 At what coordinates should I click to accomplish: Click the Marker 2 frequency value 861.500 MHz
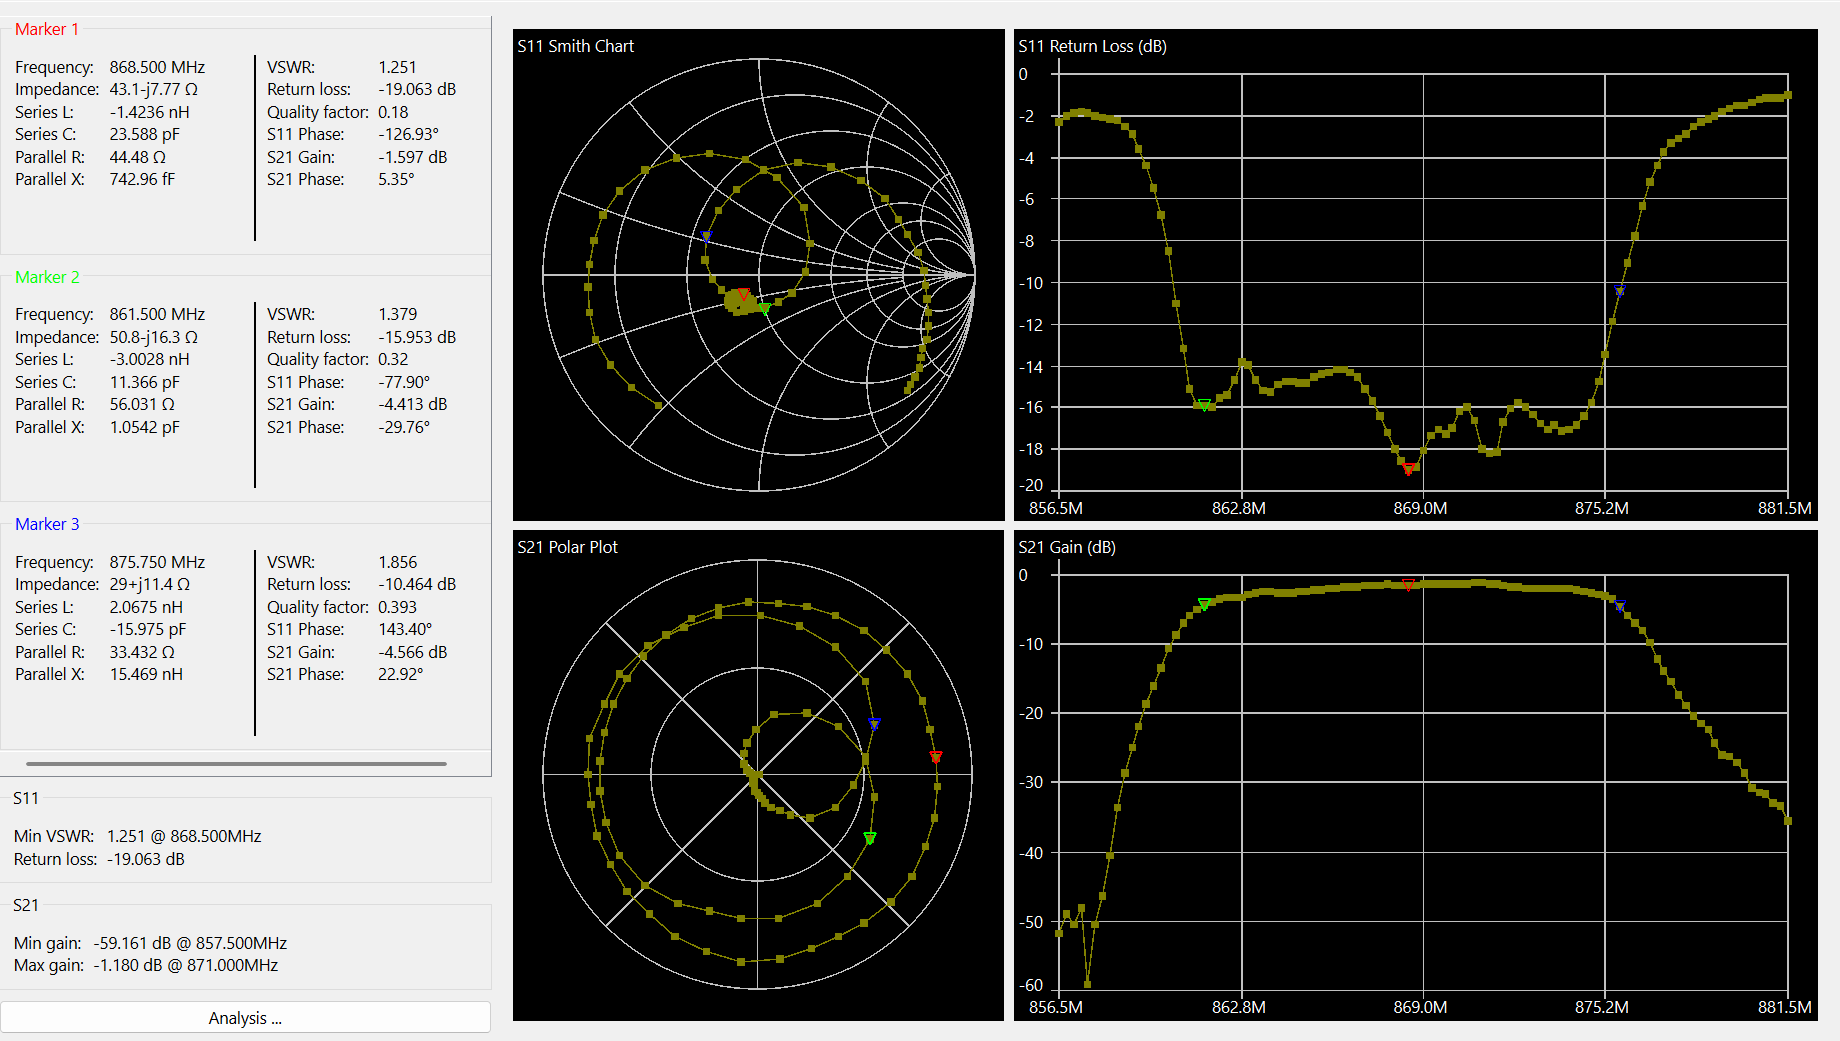pos(157,314)
